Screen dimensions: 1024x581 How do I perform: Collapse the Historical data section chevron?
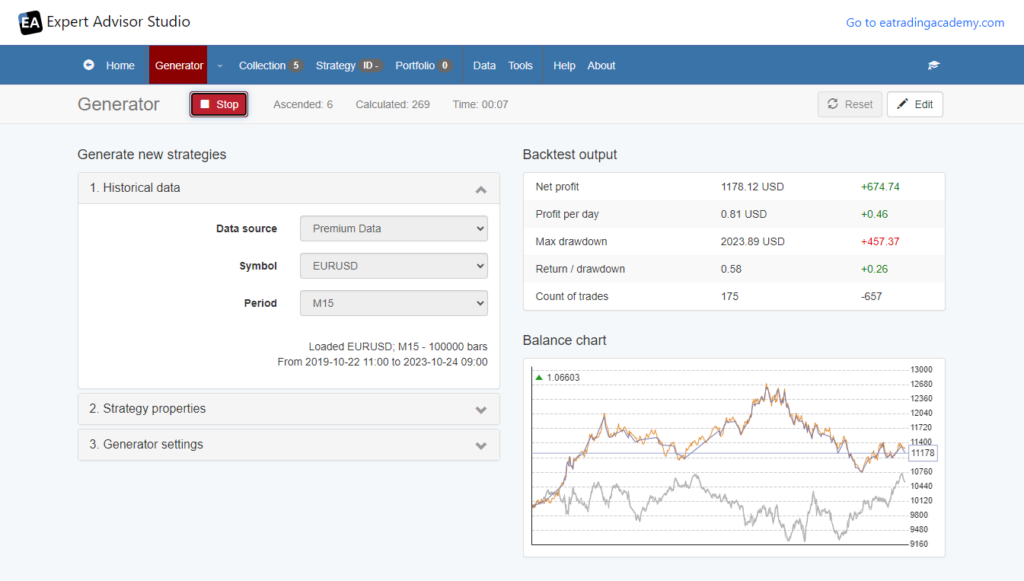tap(481, 188)
